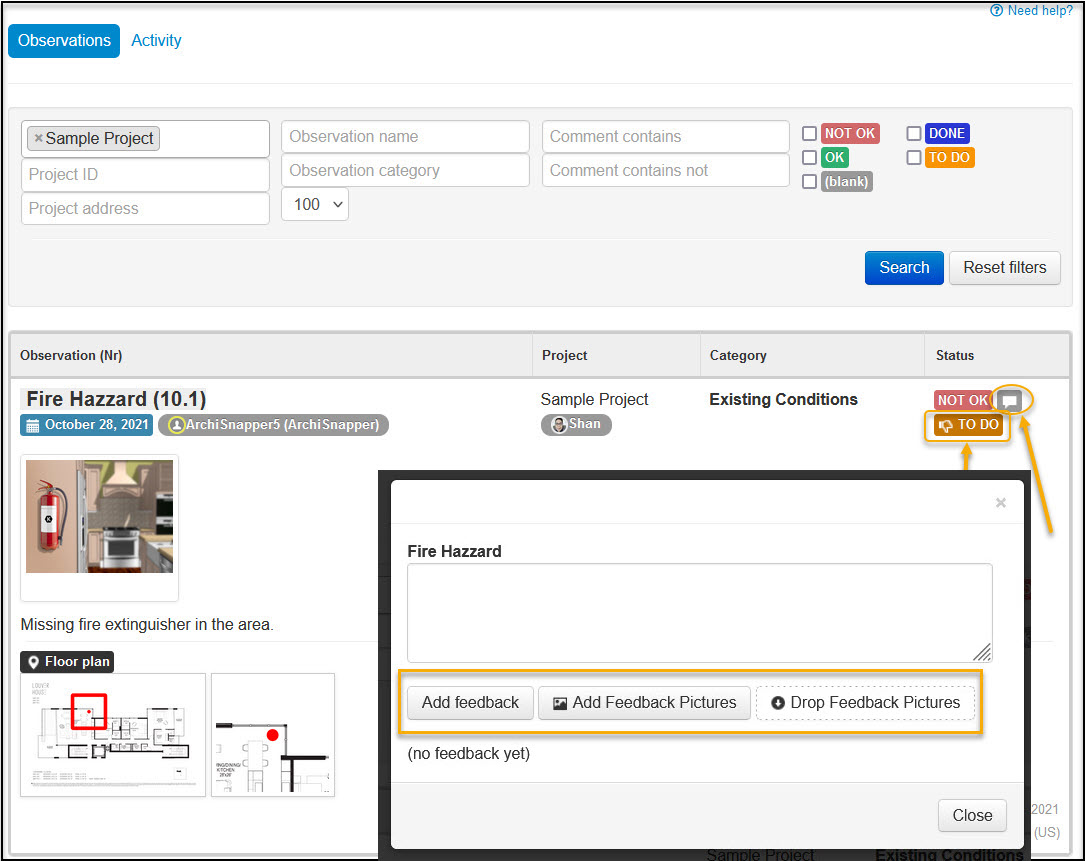Viewport: 1085px width, 861px height.
Task: Click the thumbs-down icon on TO DO badge
Action: [x=945, y=426]
